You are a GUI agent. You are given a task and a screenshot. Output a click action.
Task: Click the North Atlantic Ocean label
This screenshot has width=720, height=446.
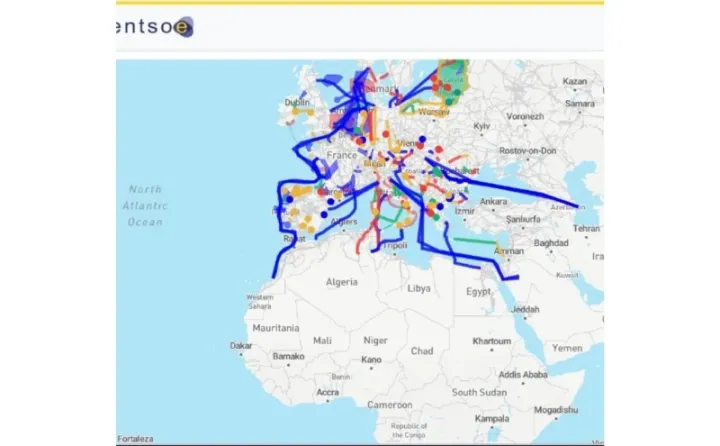(x=145, y=205)
